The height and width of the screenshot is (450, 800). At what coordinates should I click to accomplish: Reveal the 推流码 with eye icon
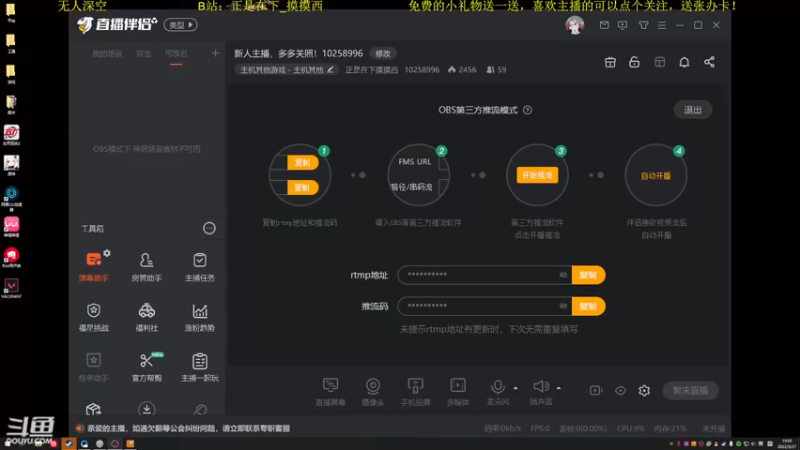coord(563,306)
